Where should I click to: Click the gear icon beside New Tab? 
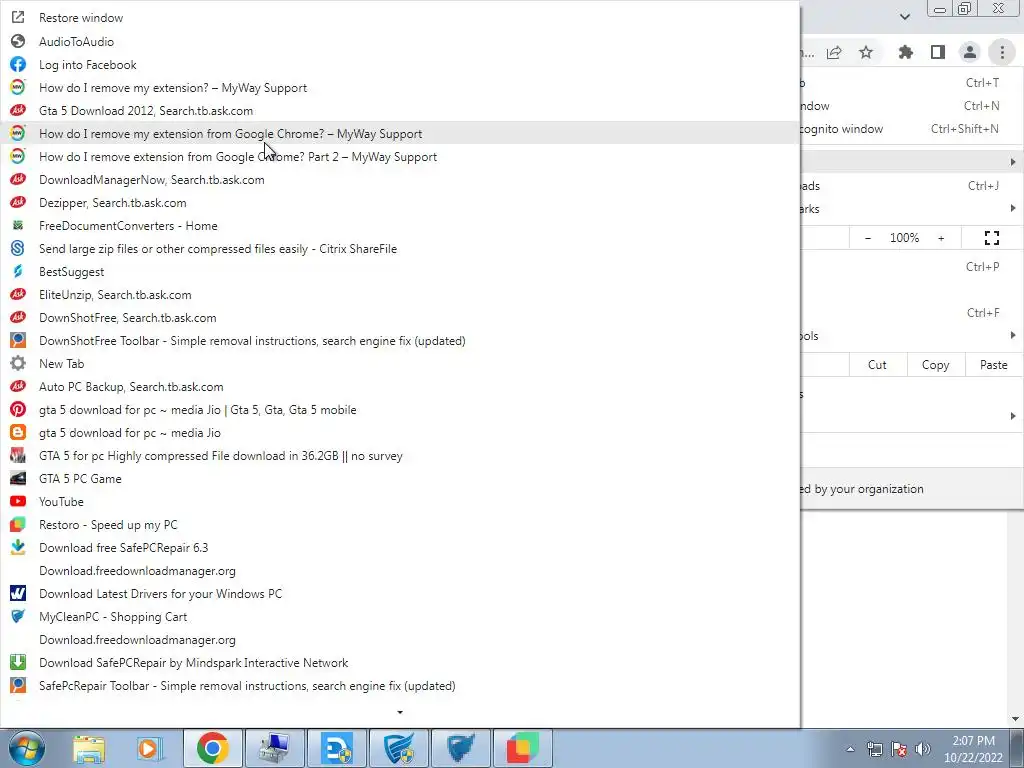[18, 364]
